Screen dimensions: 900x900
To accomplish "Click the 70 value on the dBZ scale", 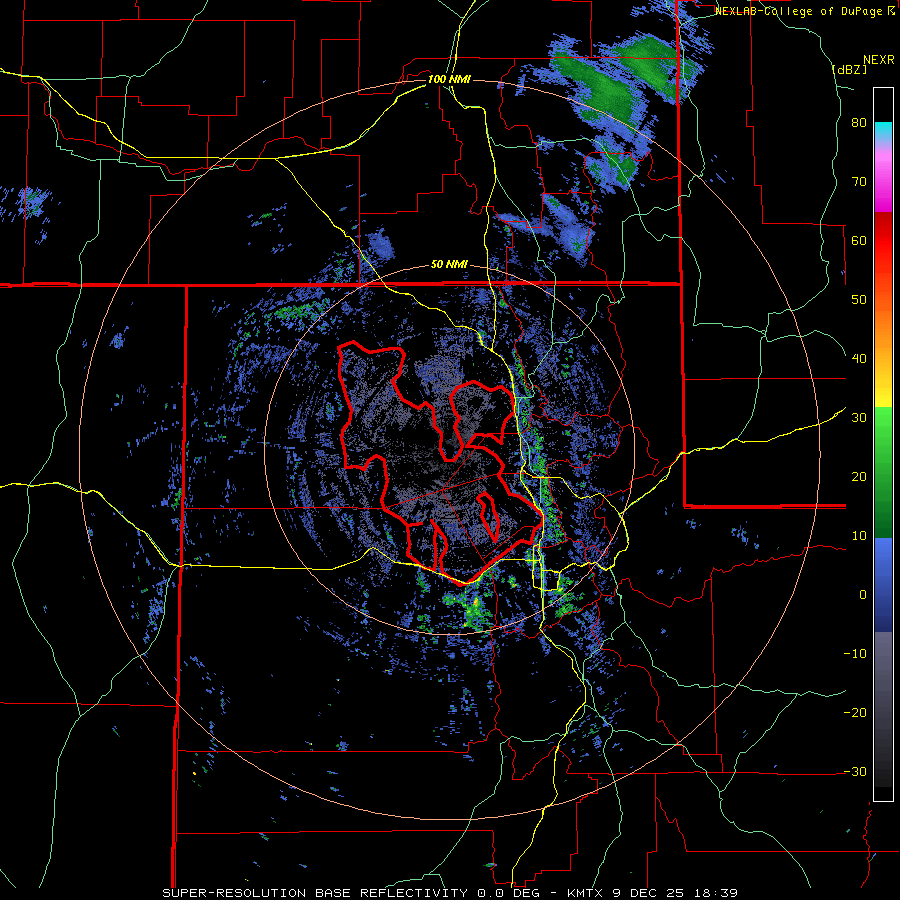I will 859,182.
